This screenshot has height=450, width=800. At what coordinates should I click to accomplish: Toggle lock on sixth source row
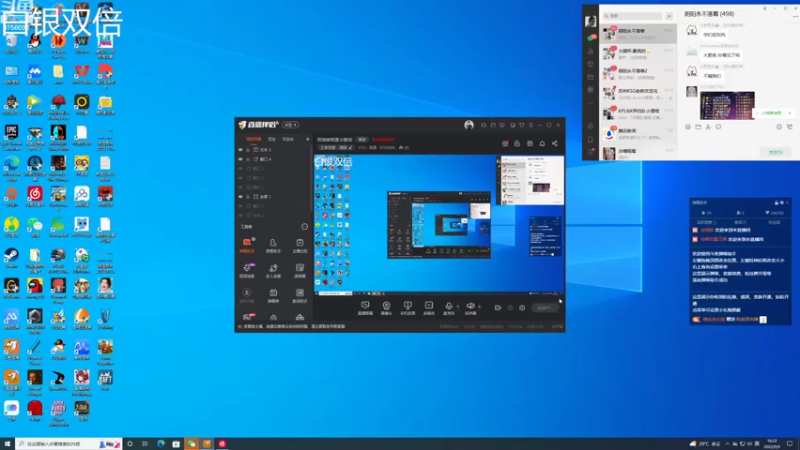[248, 196]
